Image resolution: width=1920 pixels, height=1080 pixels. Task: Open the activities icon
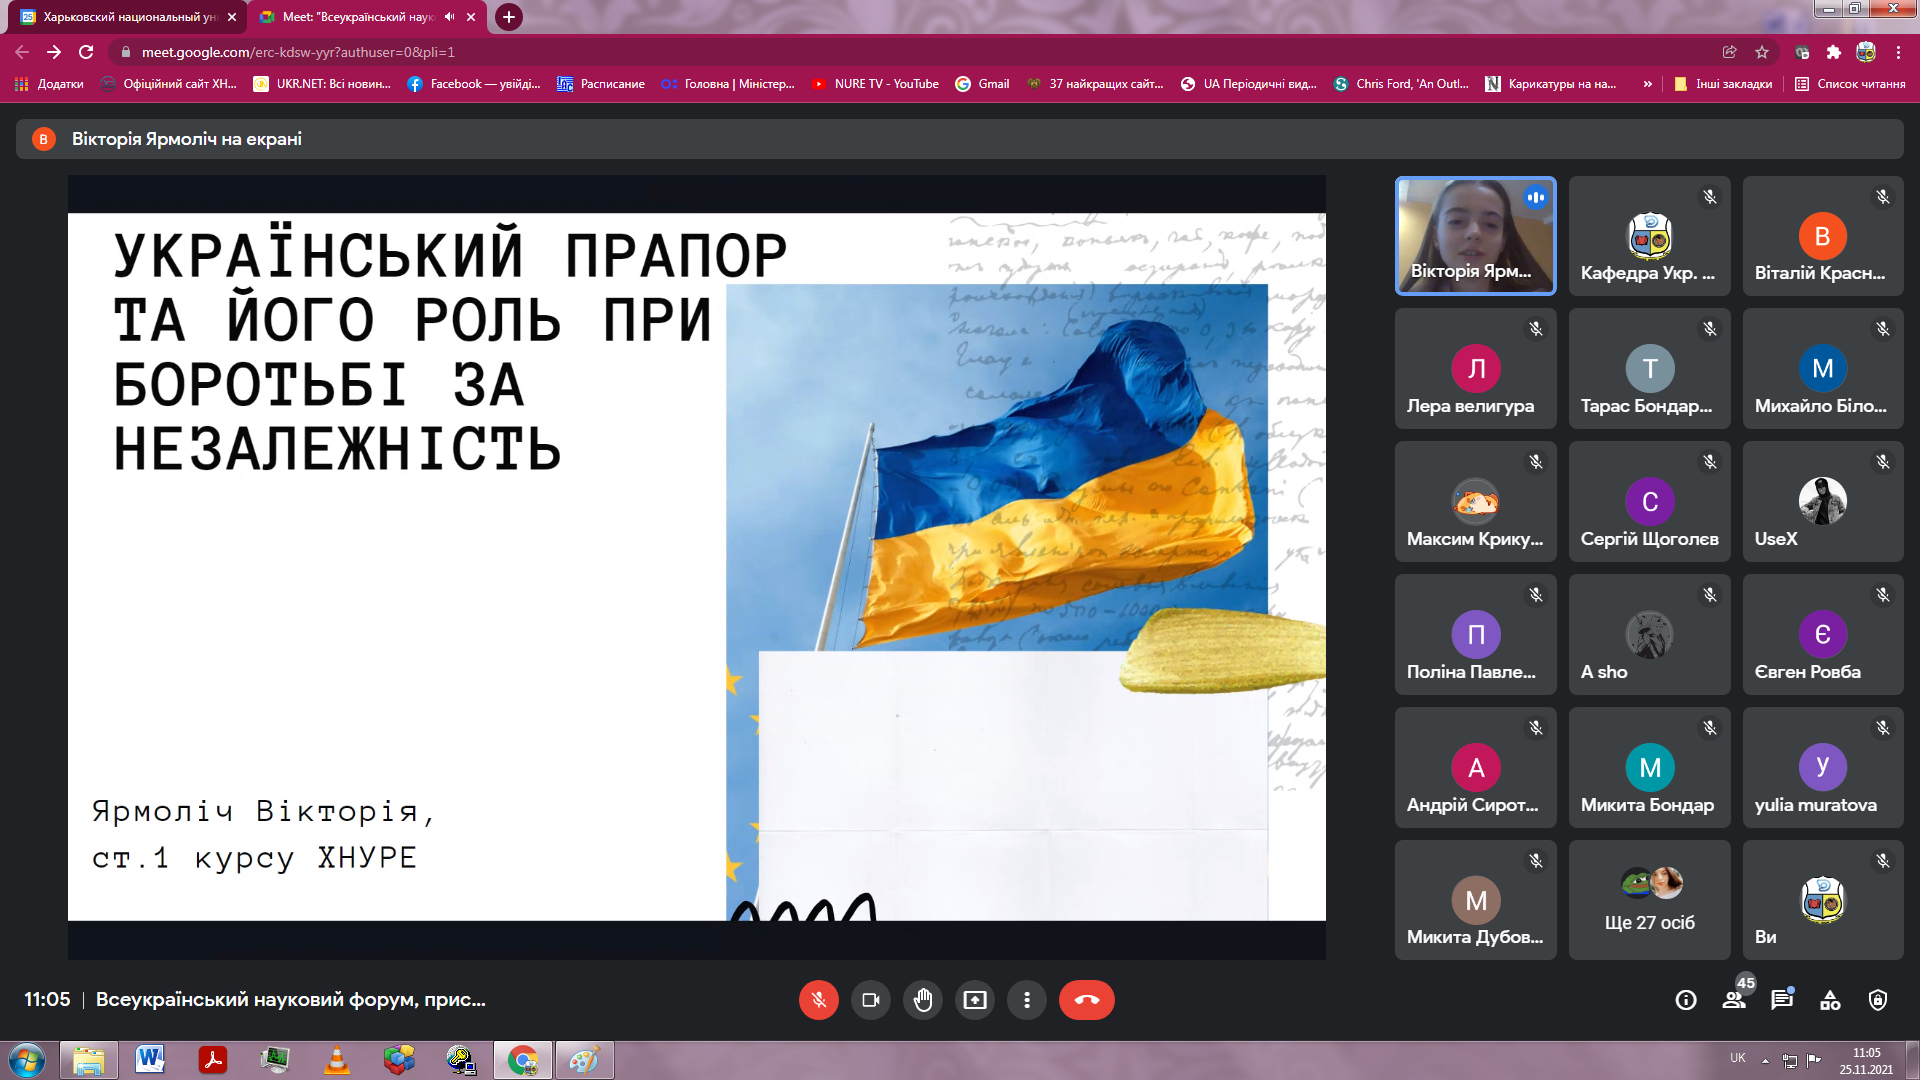[1830, 1000]
